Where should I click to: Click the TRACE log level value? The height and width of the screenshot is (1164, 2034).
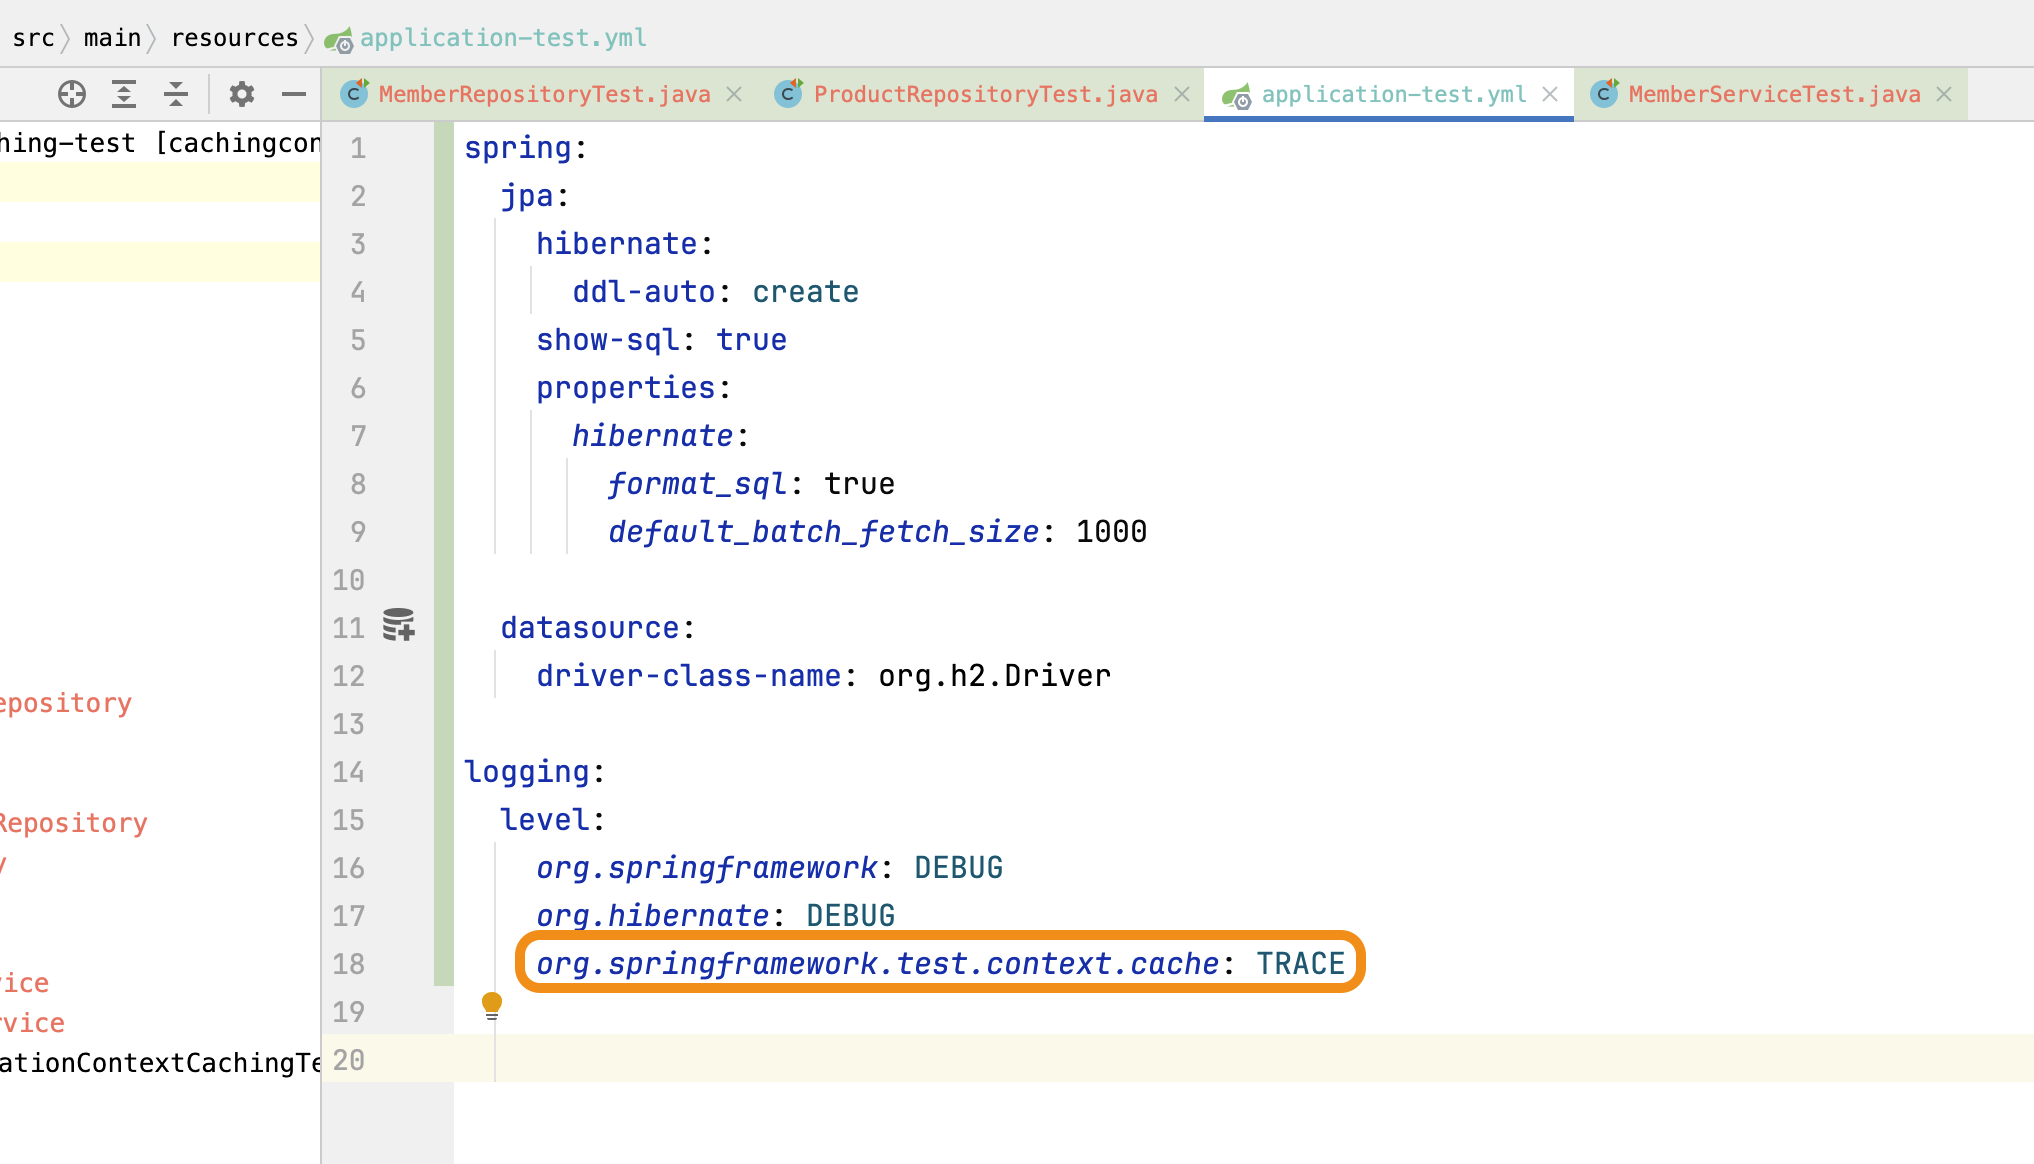(x=1300, y=964)
